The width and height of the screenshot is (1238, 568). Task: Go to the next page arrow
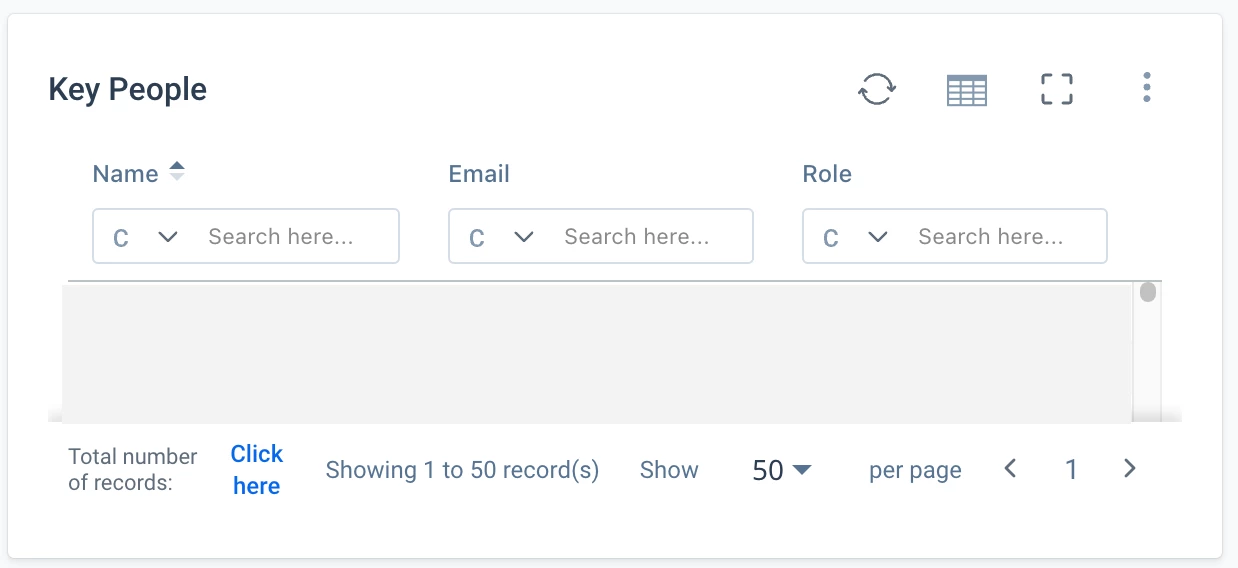(x=1130, y=468)
